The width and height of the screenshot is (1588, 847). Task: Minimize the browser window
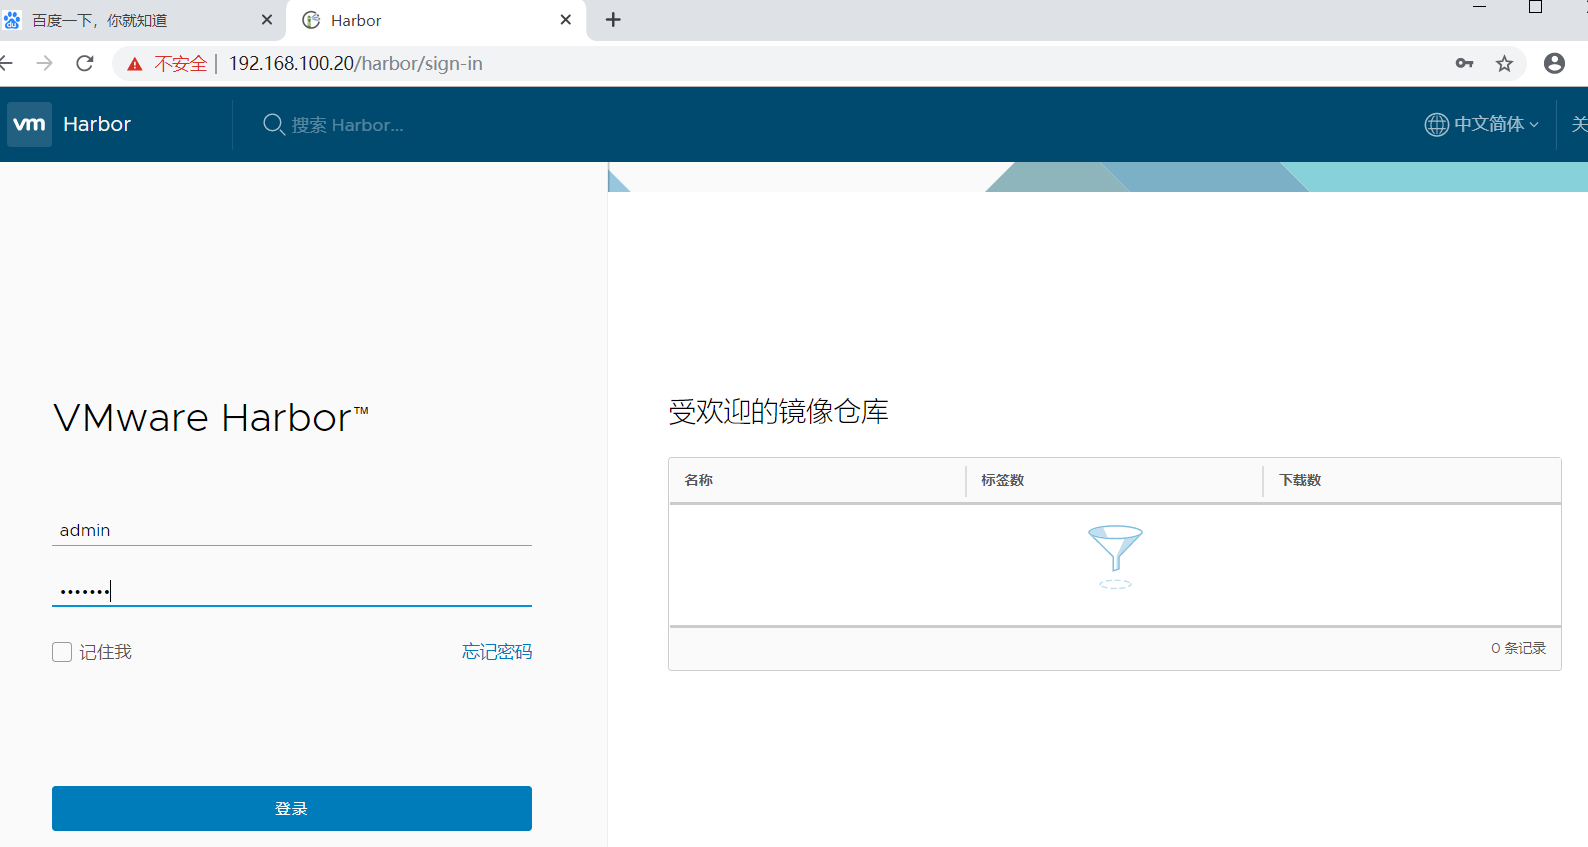1479,7
